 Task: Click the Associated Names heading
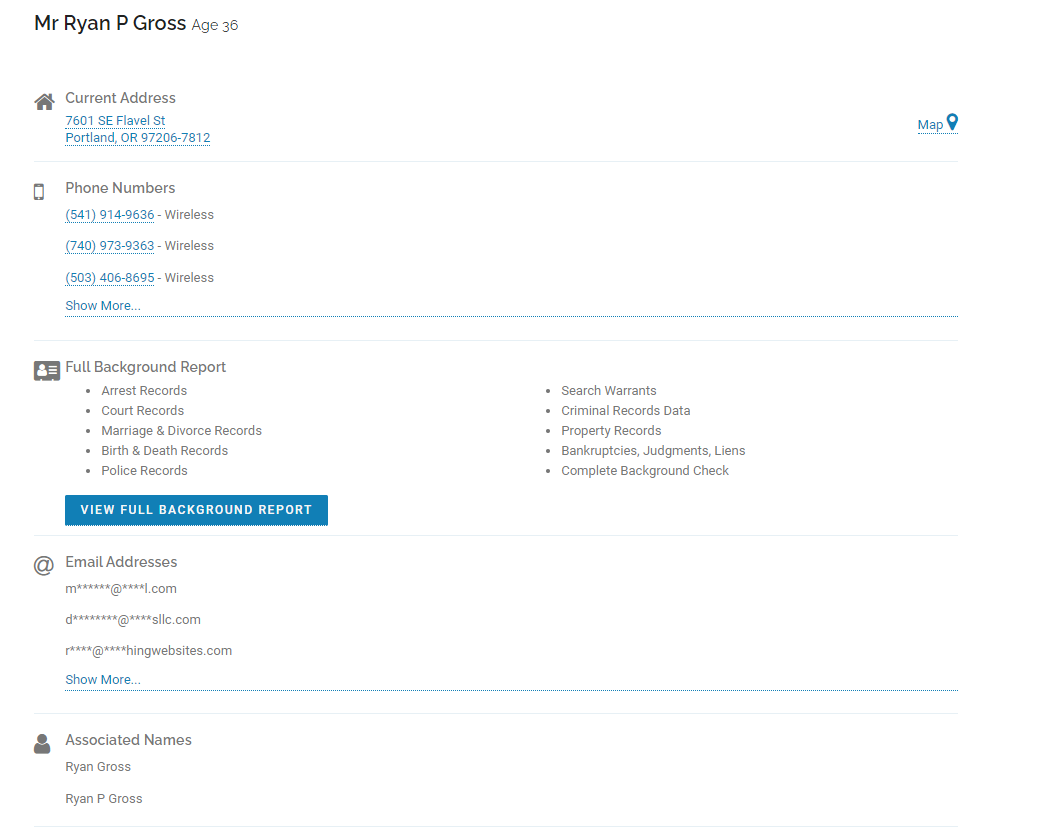coord(129,740)
